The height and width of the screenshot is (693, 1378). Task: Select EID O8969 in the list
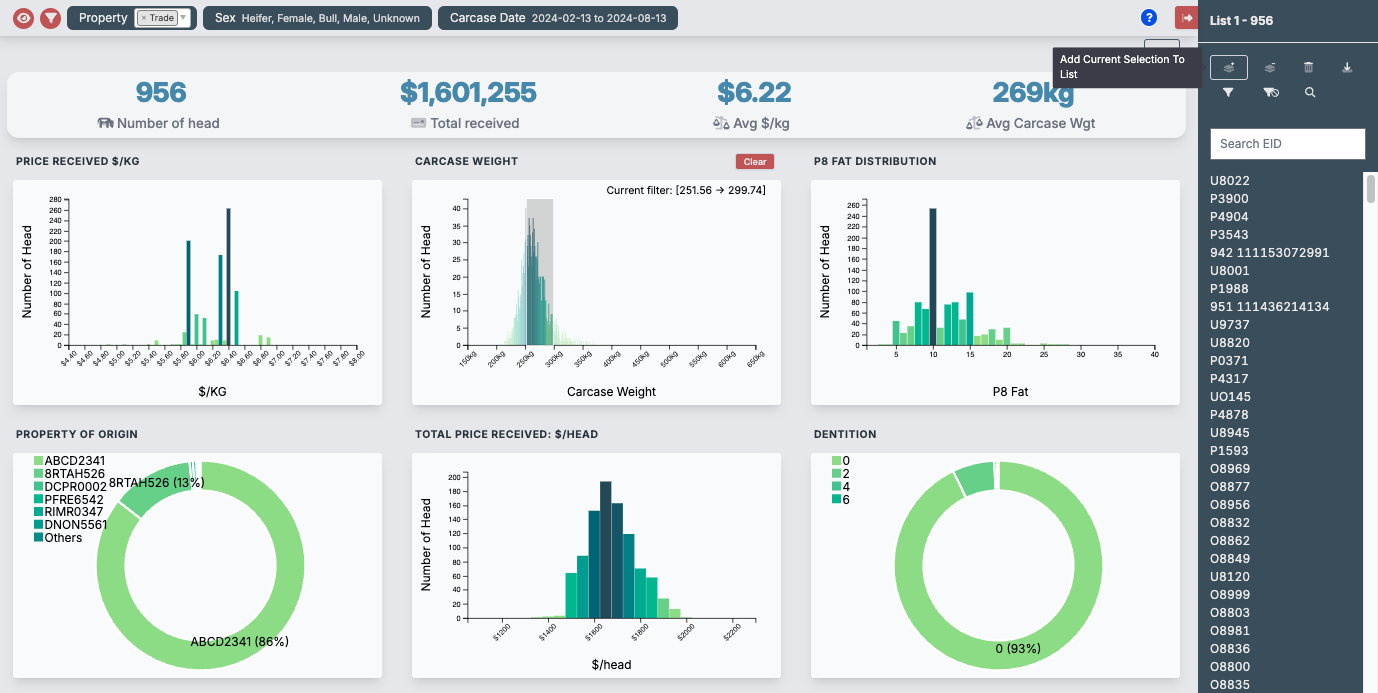point(1230,469)
